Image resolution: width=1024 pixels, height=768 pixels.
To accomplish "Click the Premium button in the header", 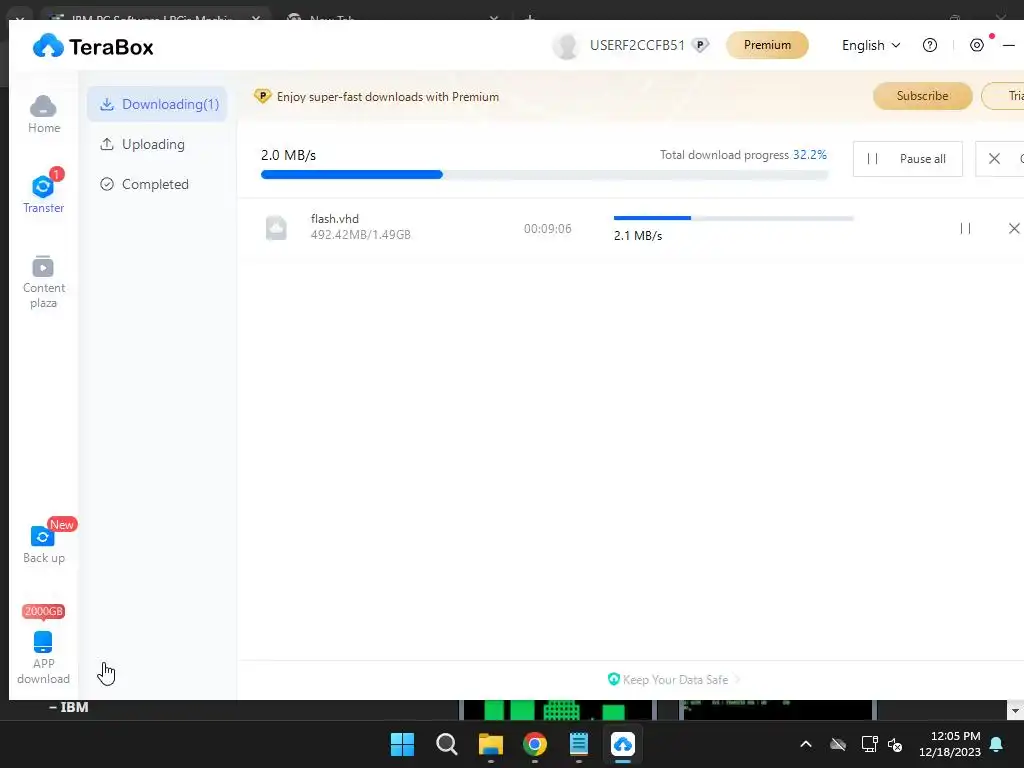I will (x=767, y=45).
